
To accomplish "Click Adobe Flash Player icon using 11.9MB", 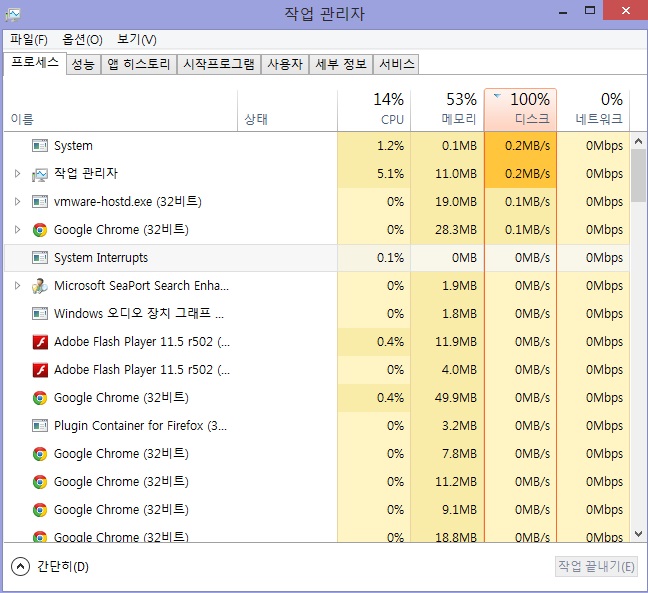I will click(40, 342).
